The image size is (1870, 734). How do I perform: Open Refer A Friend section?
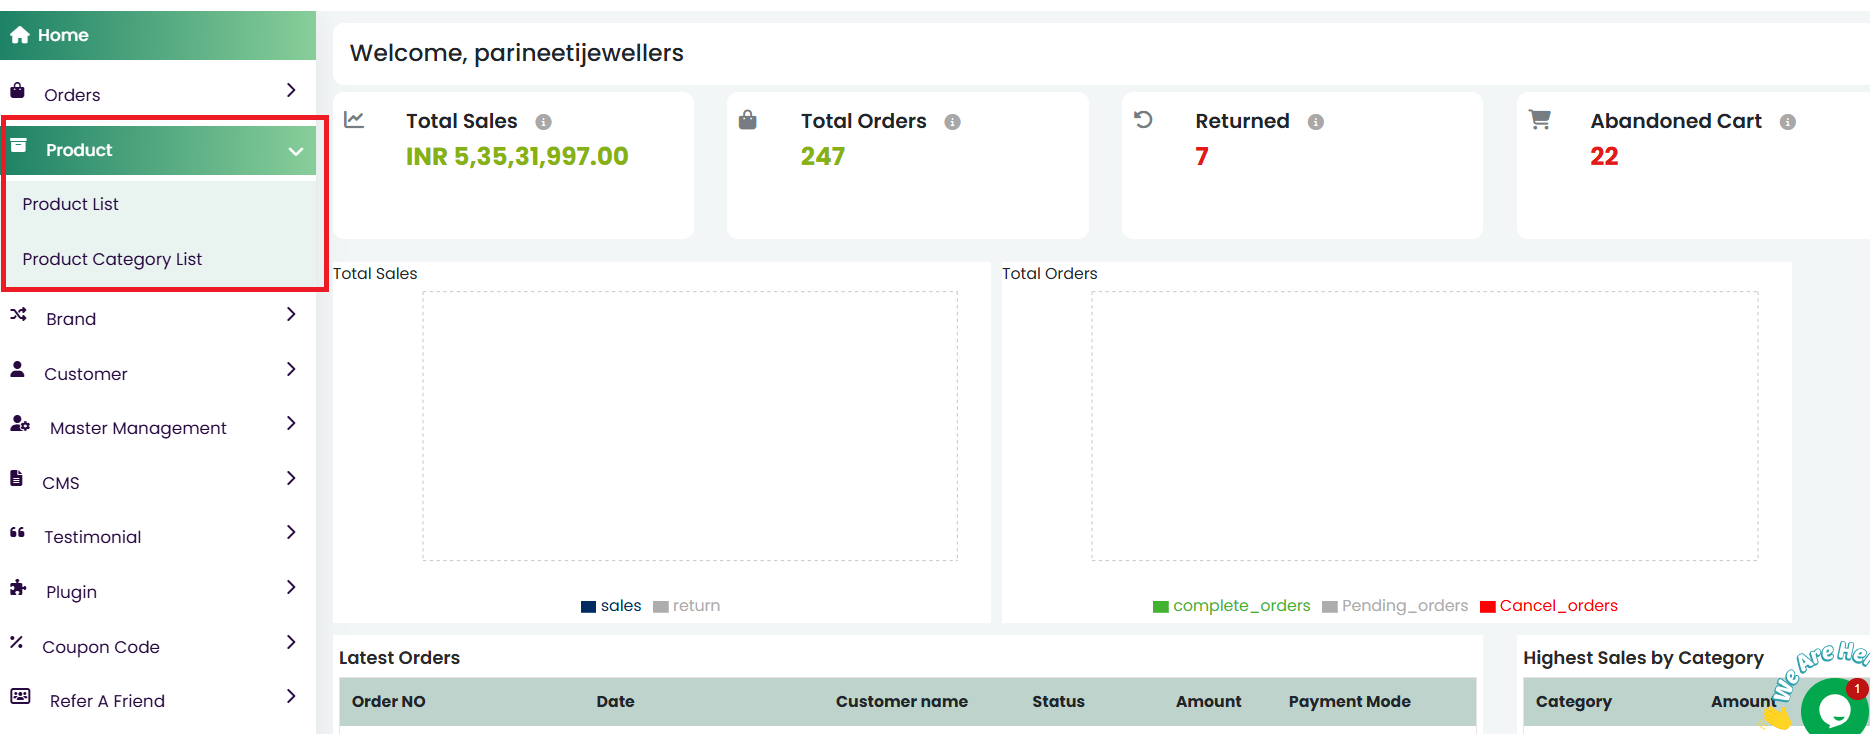coord(107,701)
